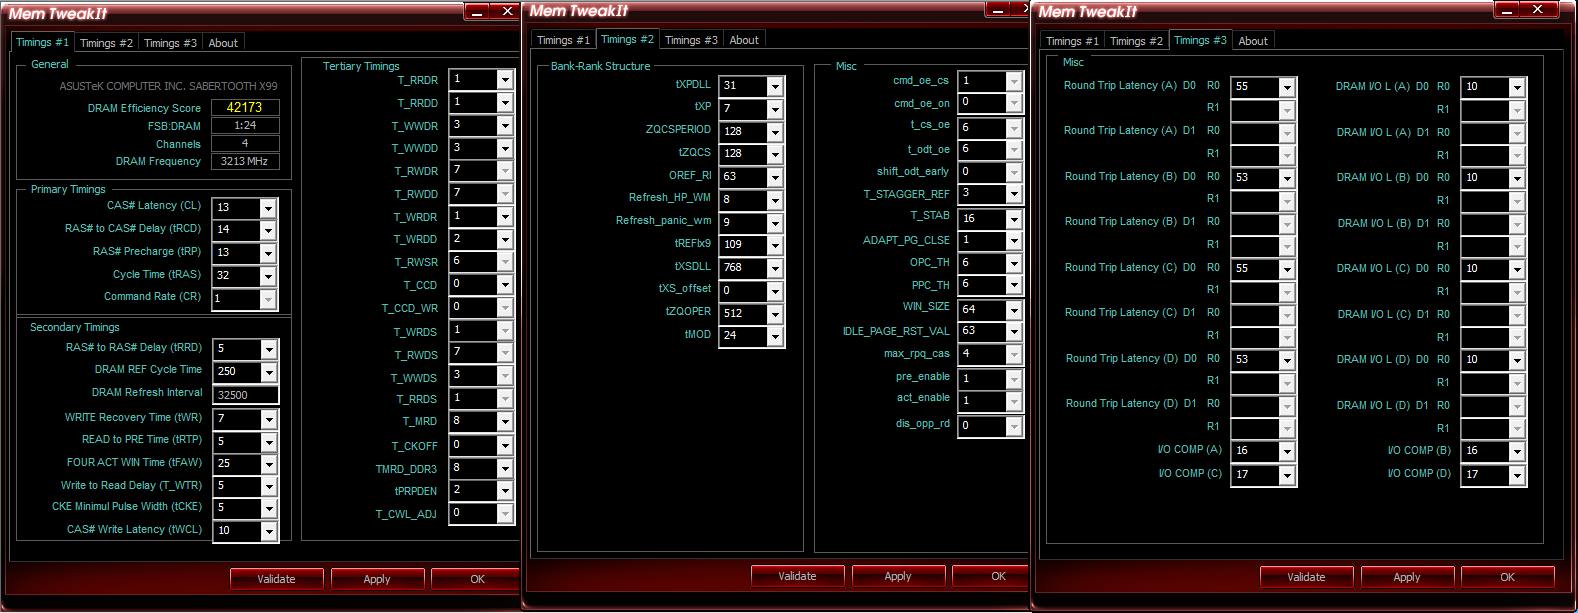This screenshot has height=613, width=1578.
Task: Open tPRPDEN dropdown
Action: click(x=505, y=491)
